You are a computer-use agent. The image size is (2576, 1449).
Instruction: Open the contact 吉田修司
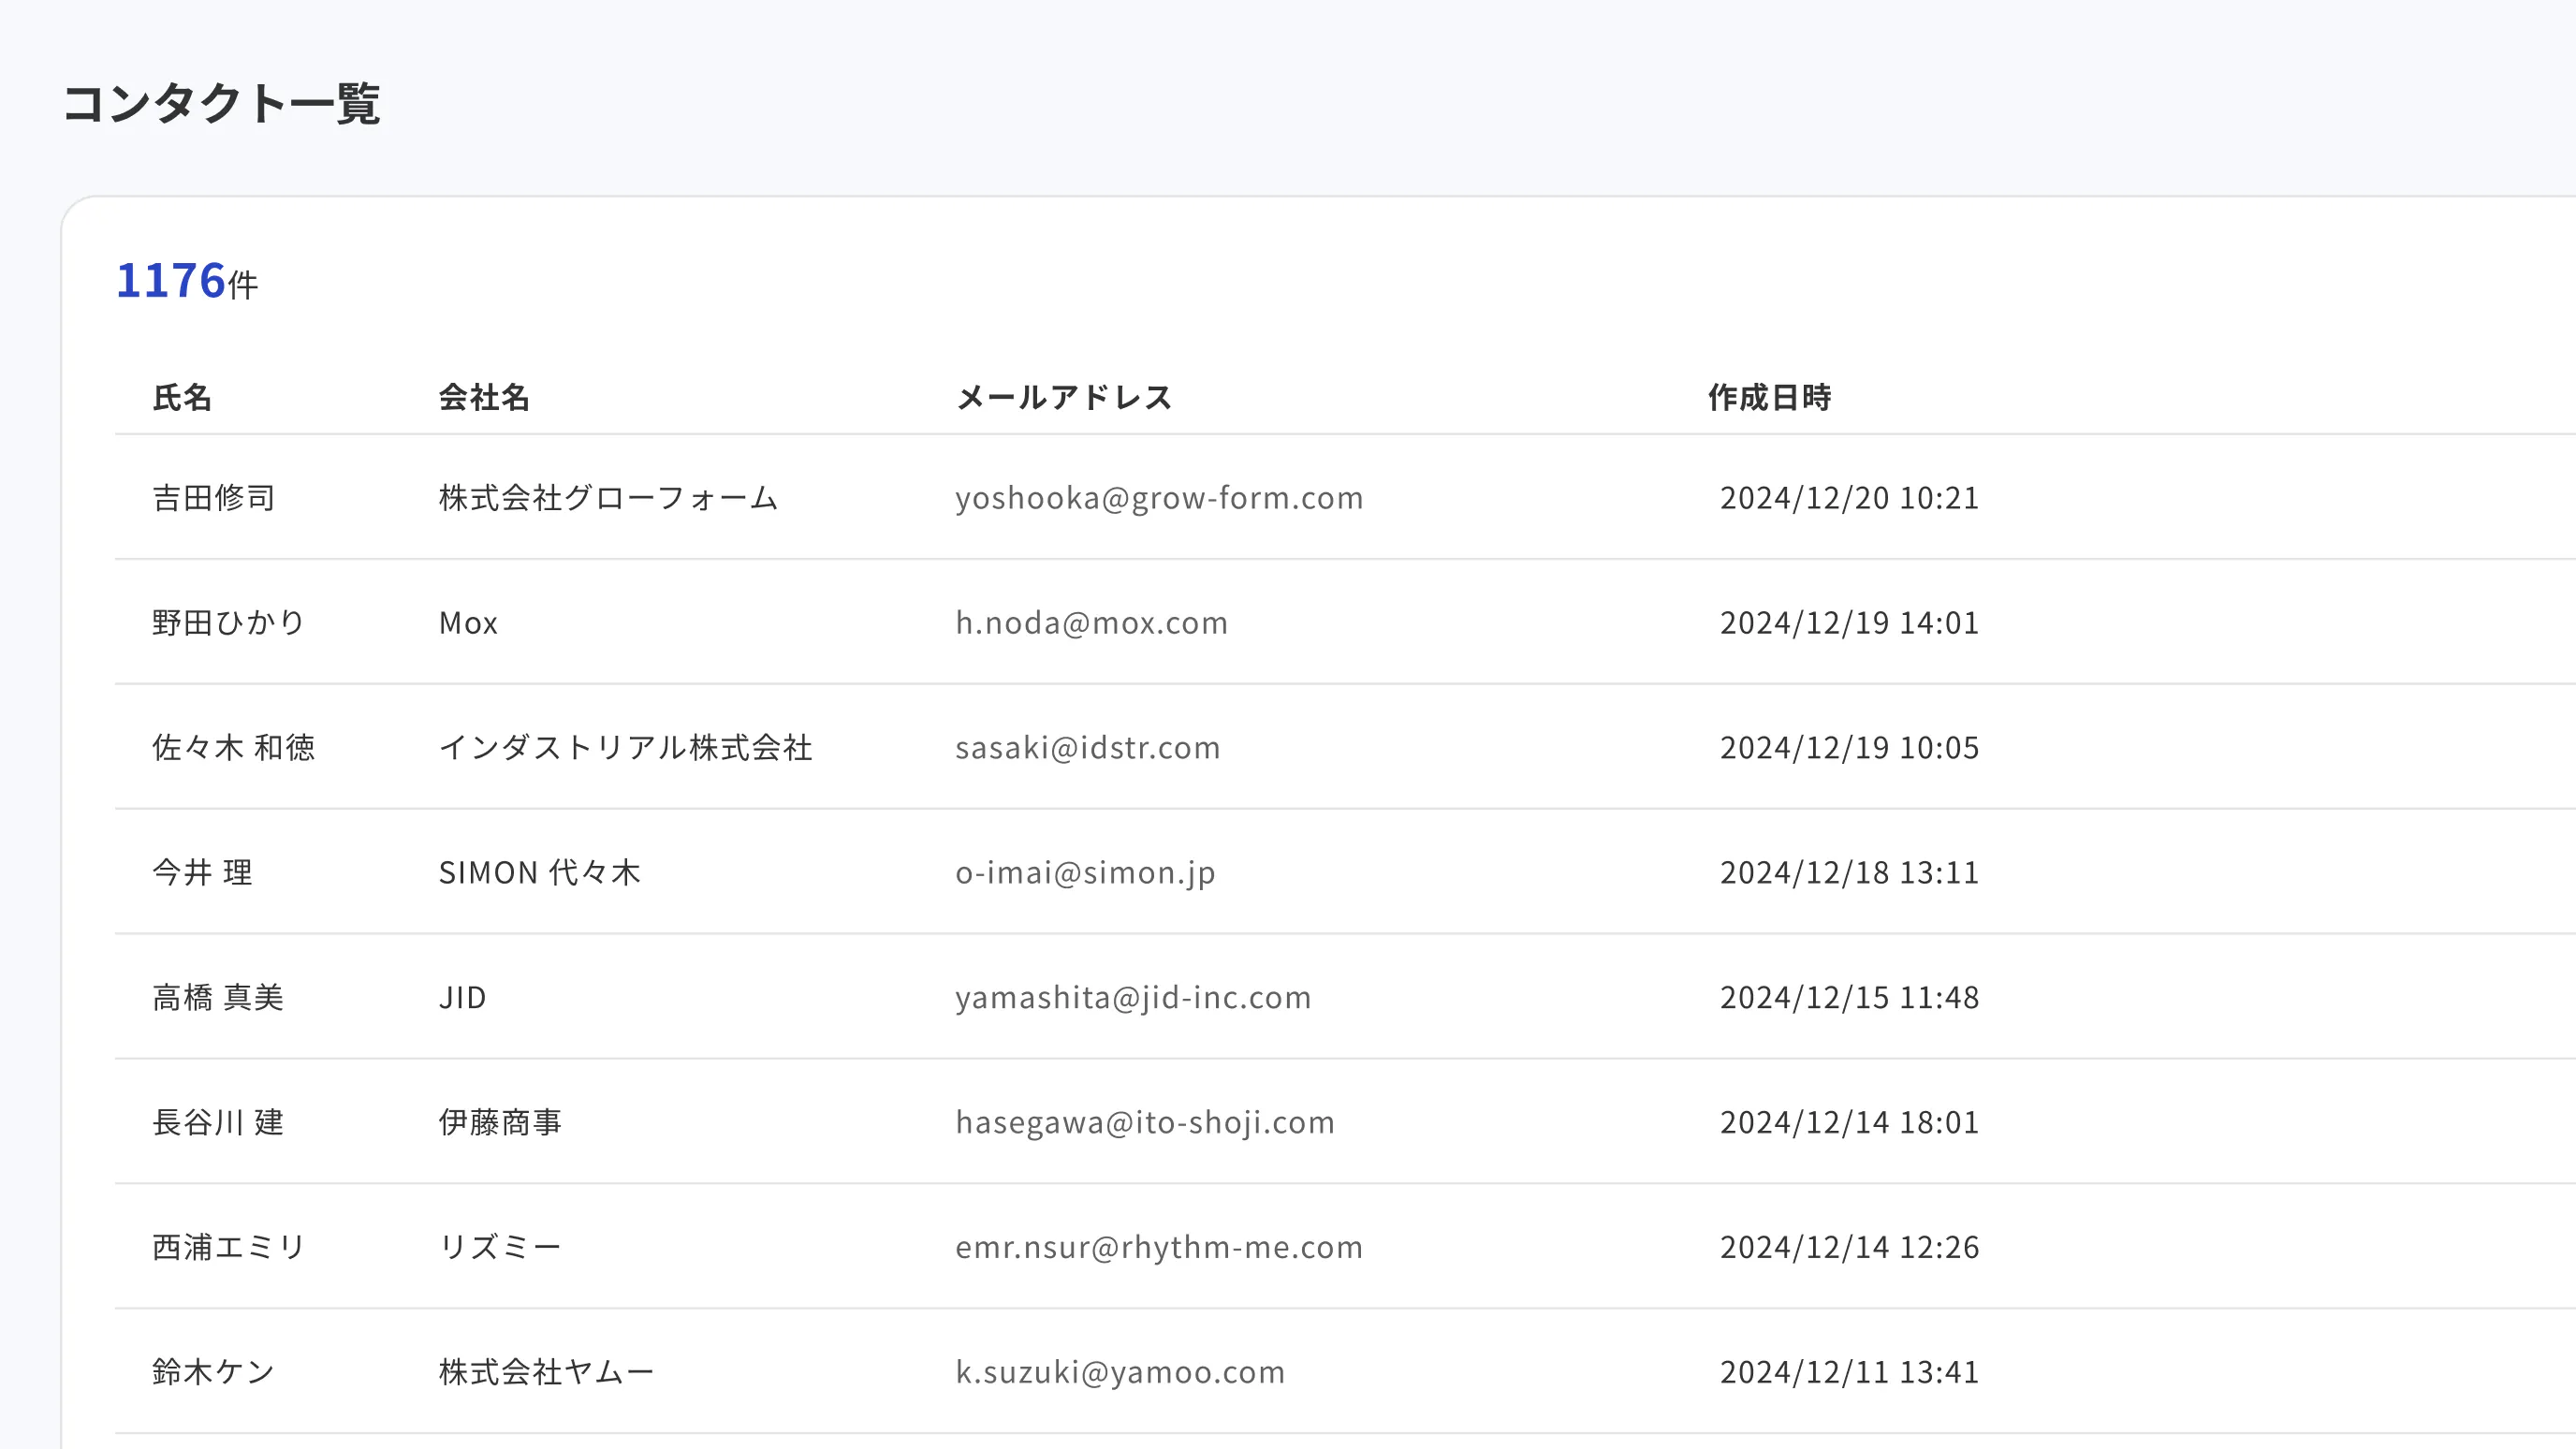[214, 497]
